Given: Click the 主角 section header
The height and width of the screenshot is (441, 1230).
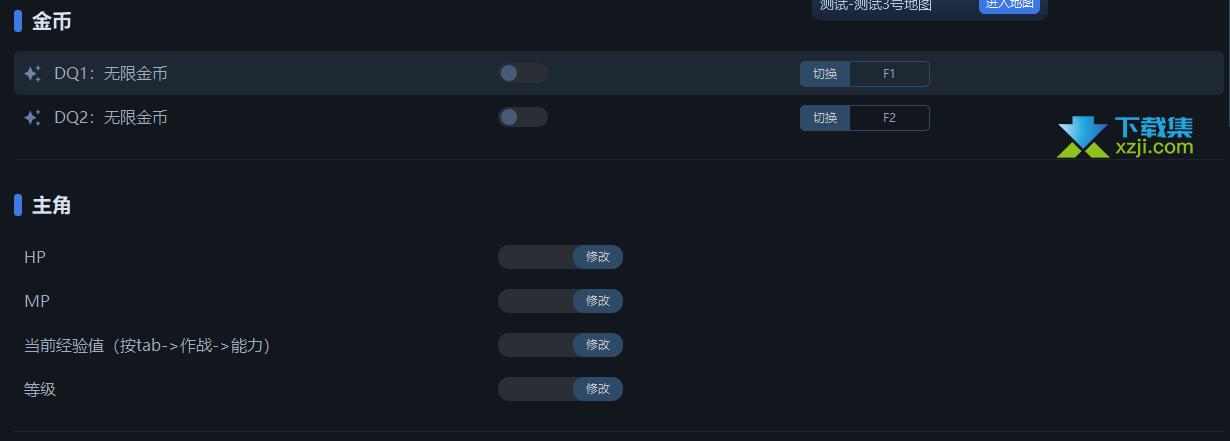Looking at the screenshot, I should 51,206.
